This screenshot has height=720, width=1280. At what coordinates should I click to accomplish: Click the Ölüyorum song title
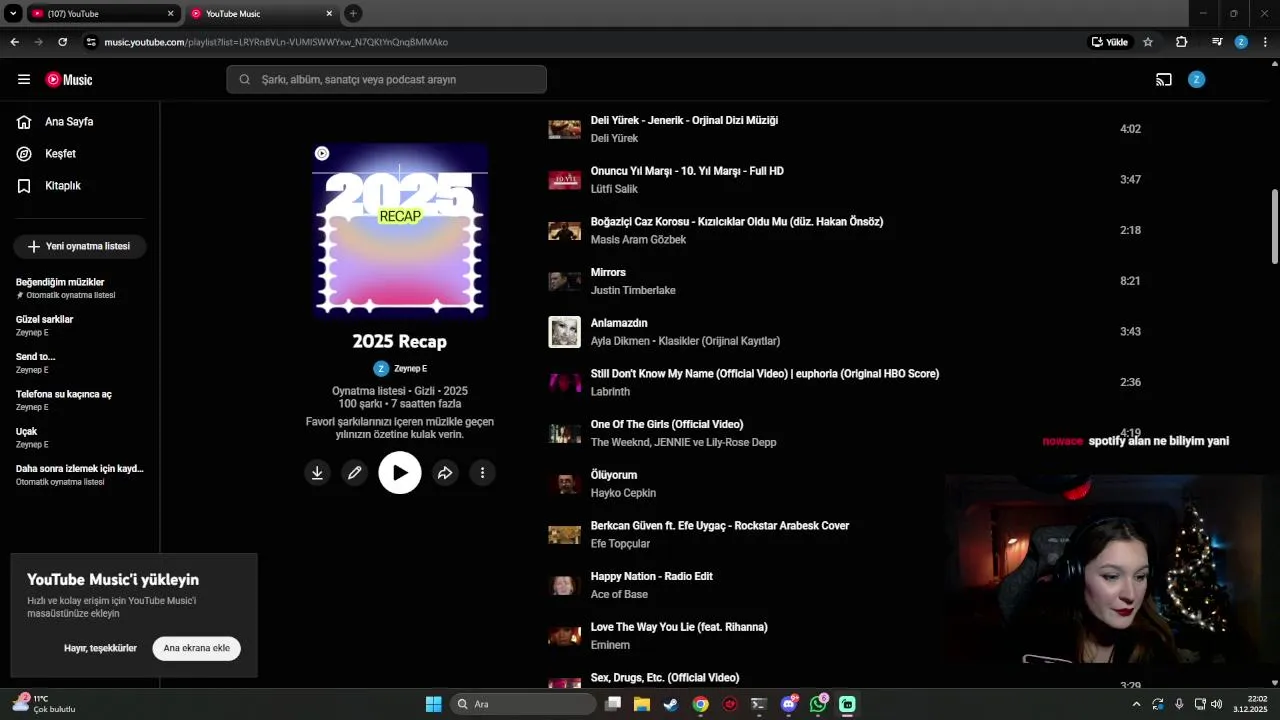click(x=614, y=475)
